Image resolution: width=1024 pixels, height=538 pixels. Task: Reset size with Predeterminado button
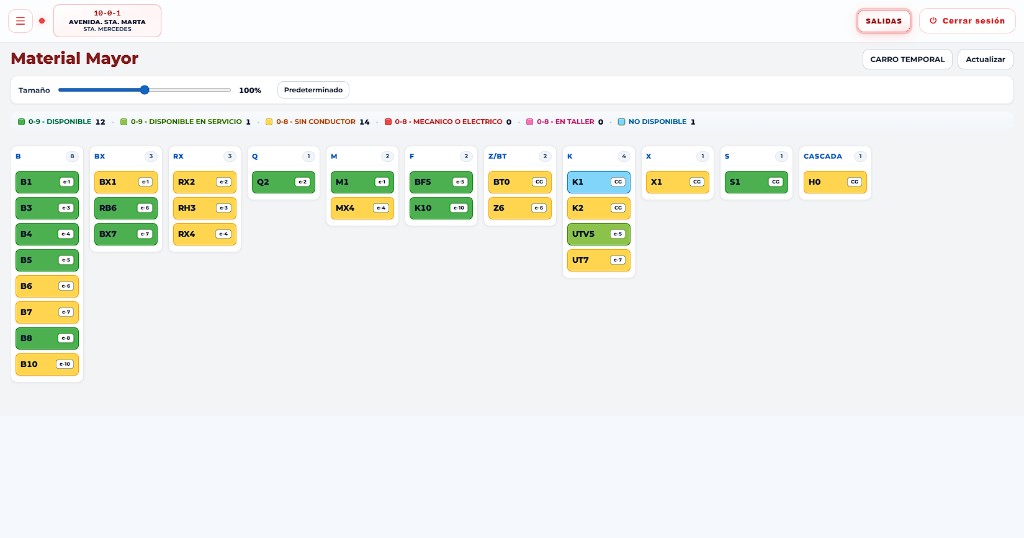click(313, 90)
